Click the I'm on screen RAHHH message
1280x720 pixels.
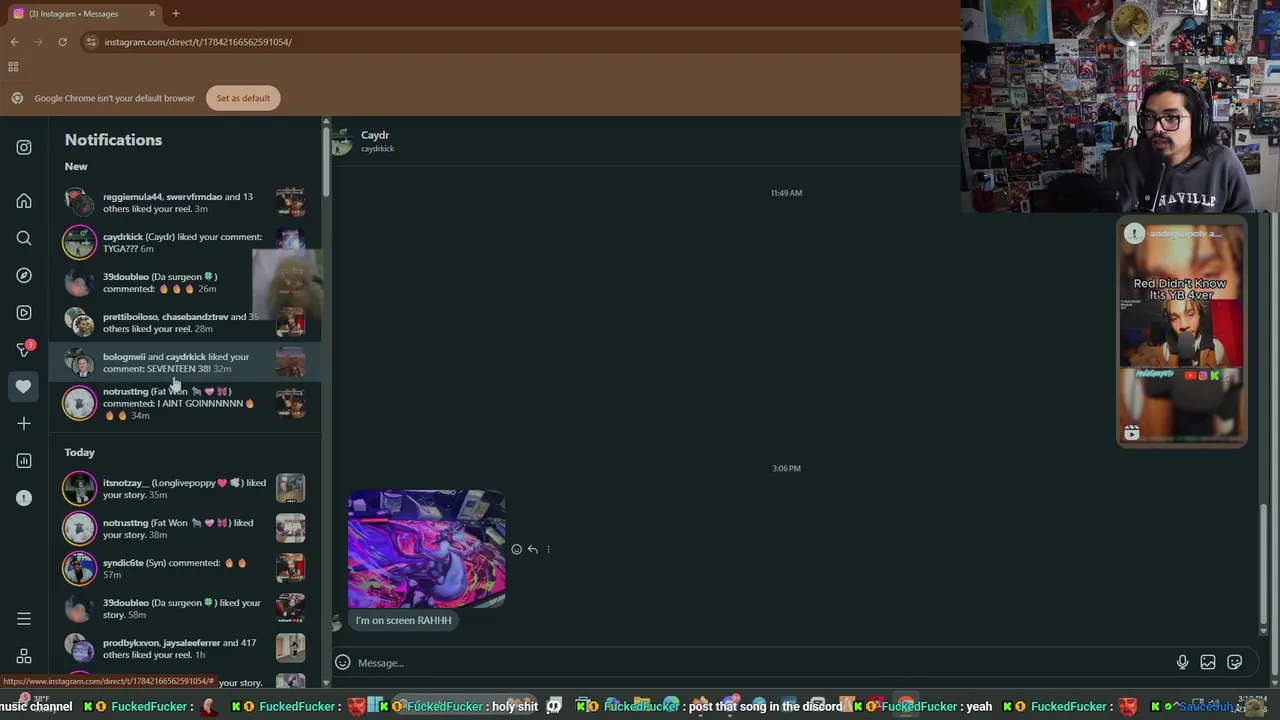[404, 620]
